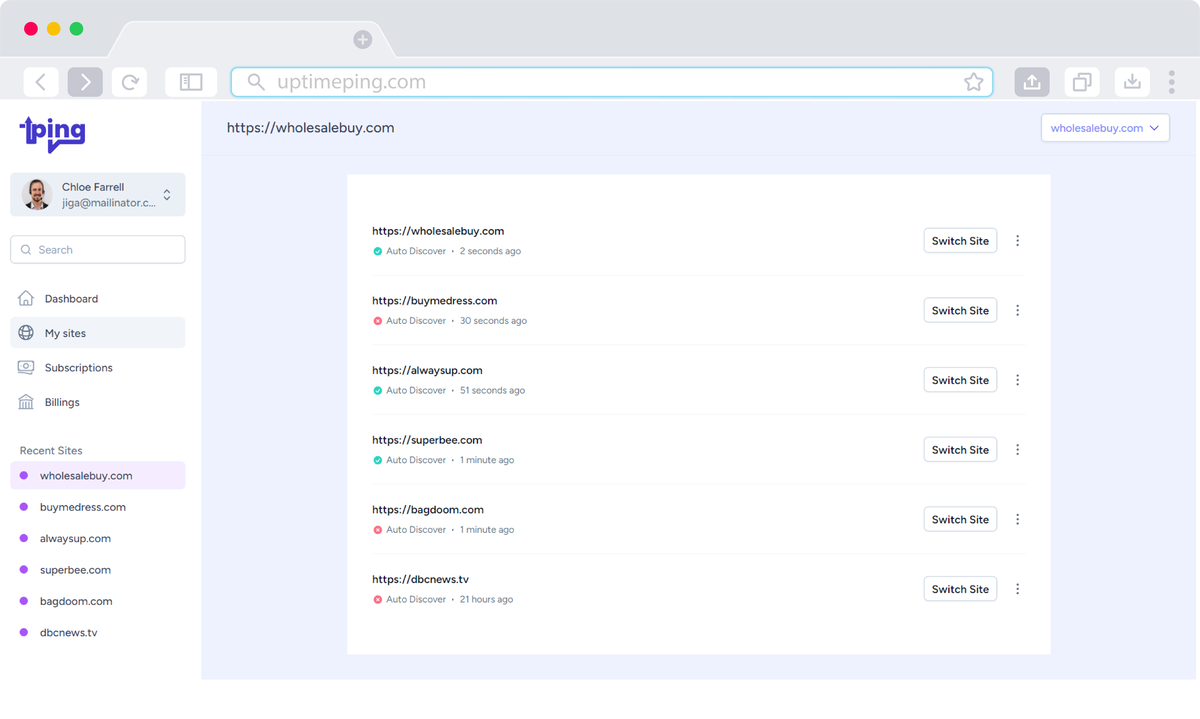
Task: Bookmark page with star icon
Action: (x=973, y=82)
